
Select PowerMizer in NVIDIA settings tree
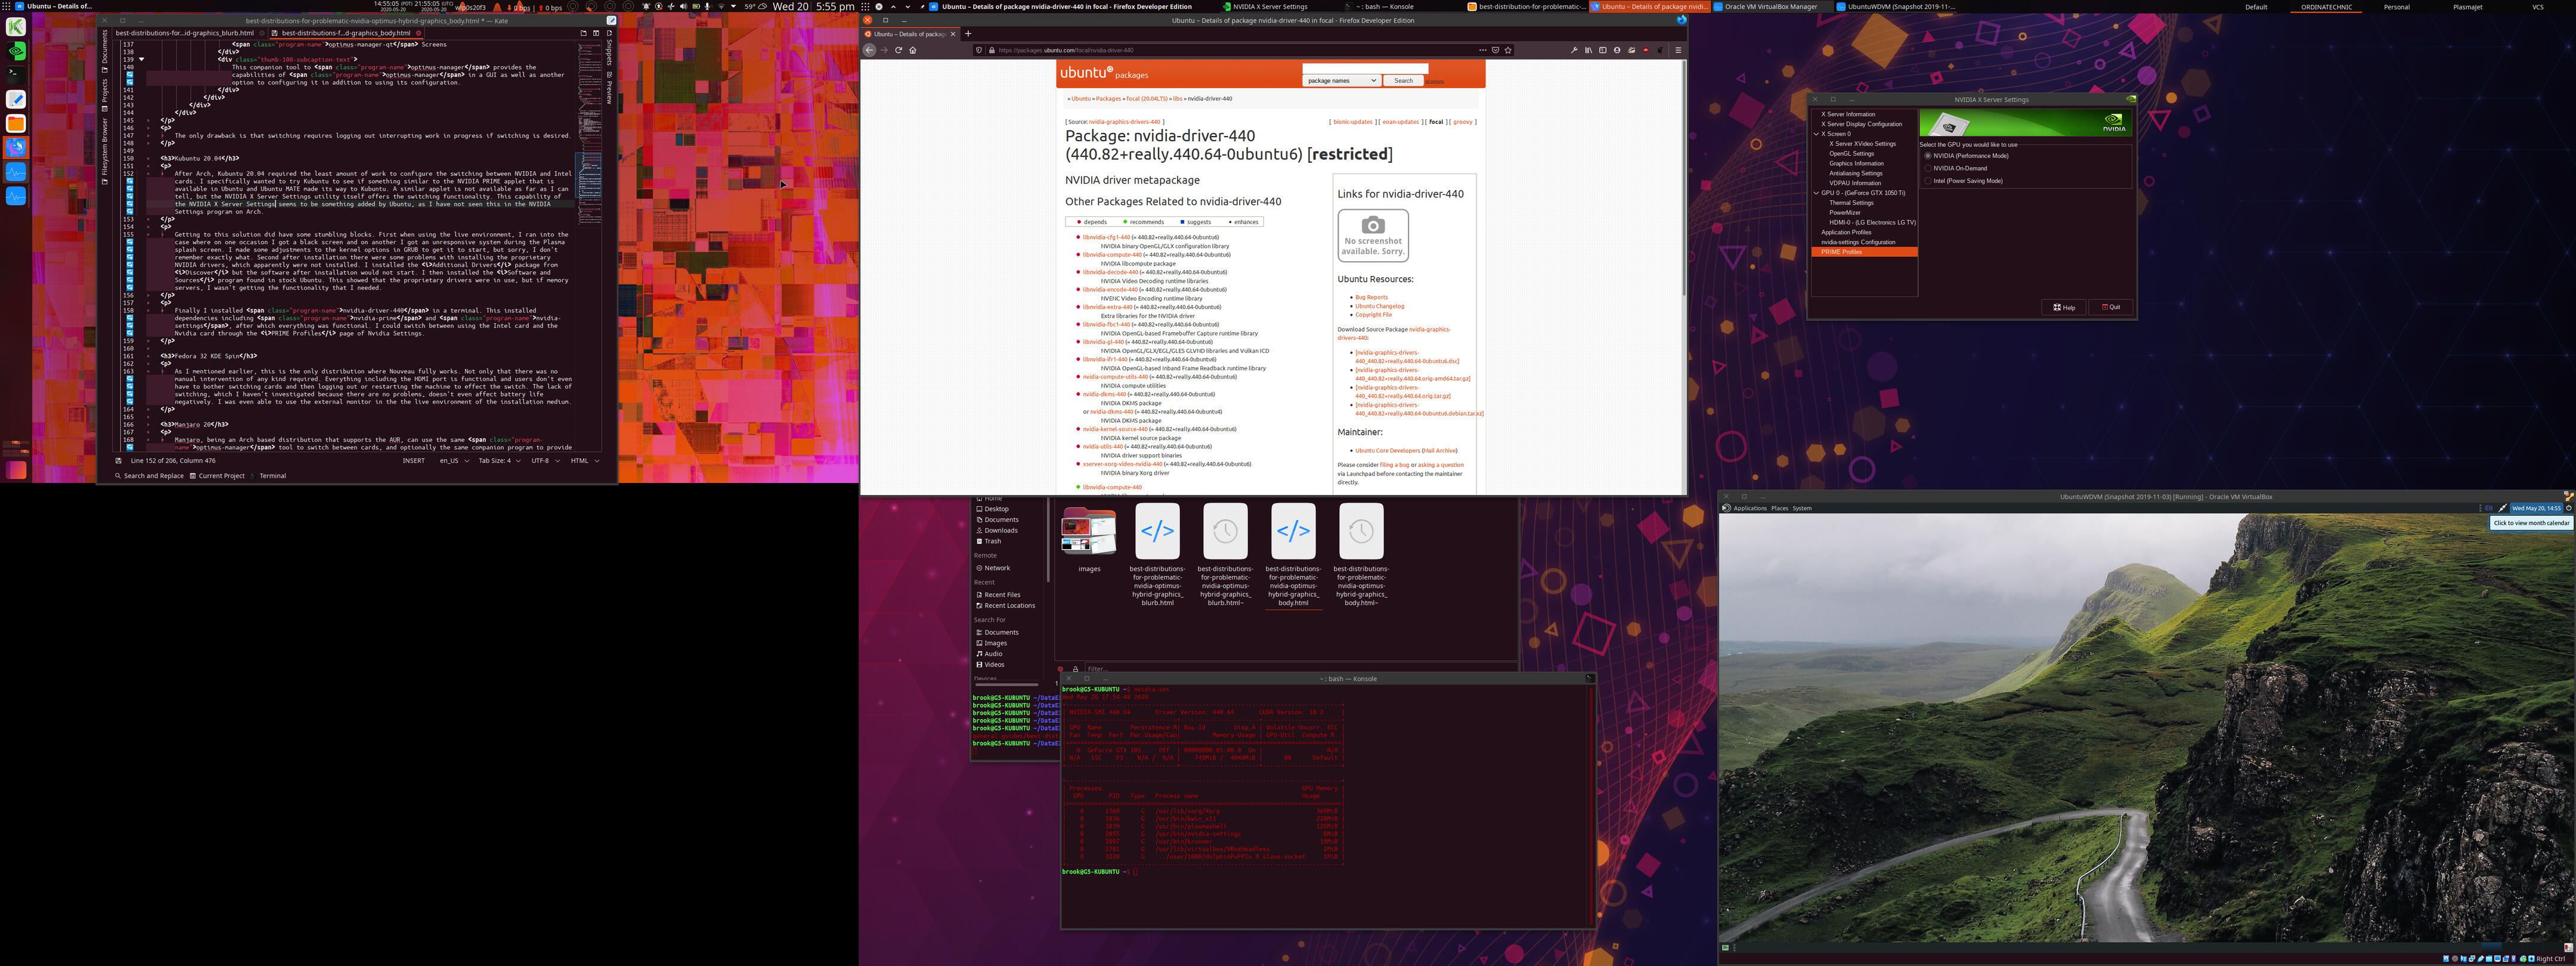[x=1845, y=213]
